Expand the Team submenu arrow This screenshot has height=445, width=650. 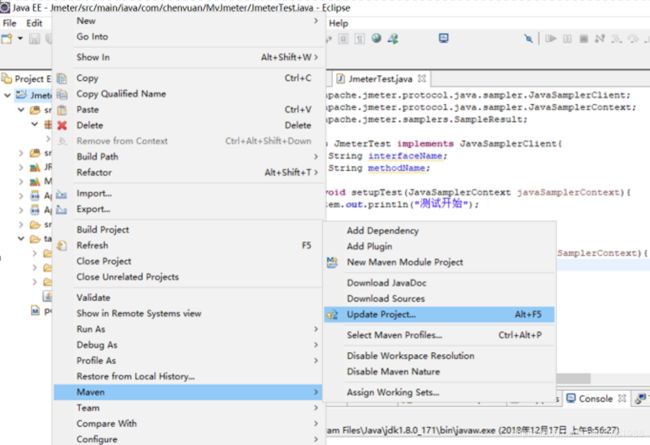tap(316, 408)
